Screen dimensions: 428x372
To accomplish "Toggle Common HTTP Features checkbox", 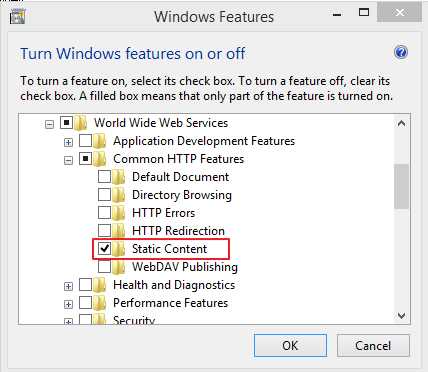I will pyautogui.click(x=85, y=158).
